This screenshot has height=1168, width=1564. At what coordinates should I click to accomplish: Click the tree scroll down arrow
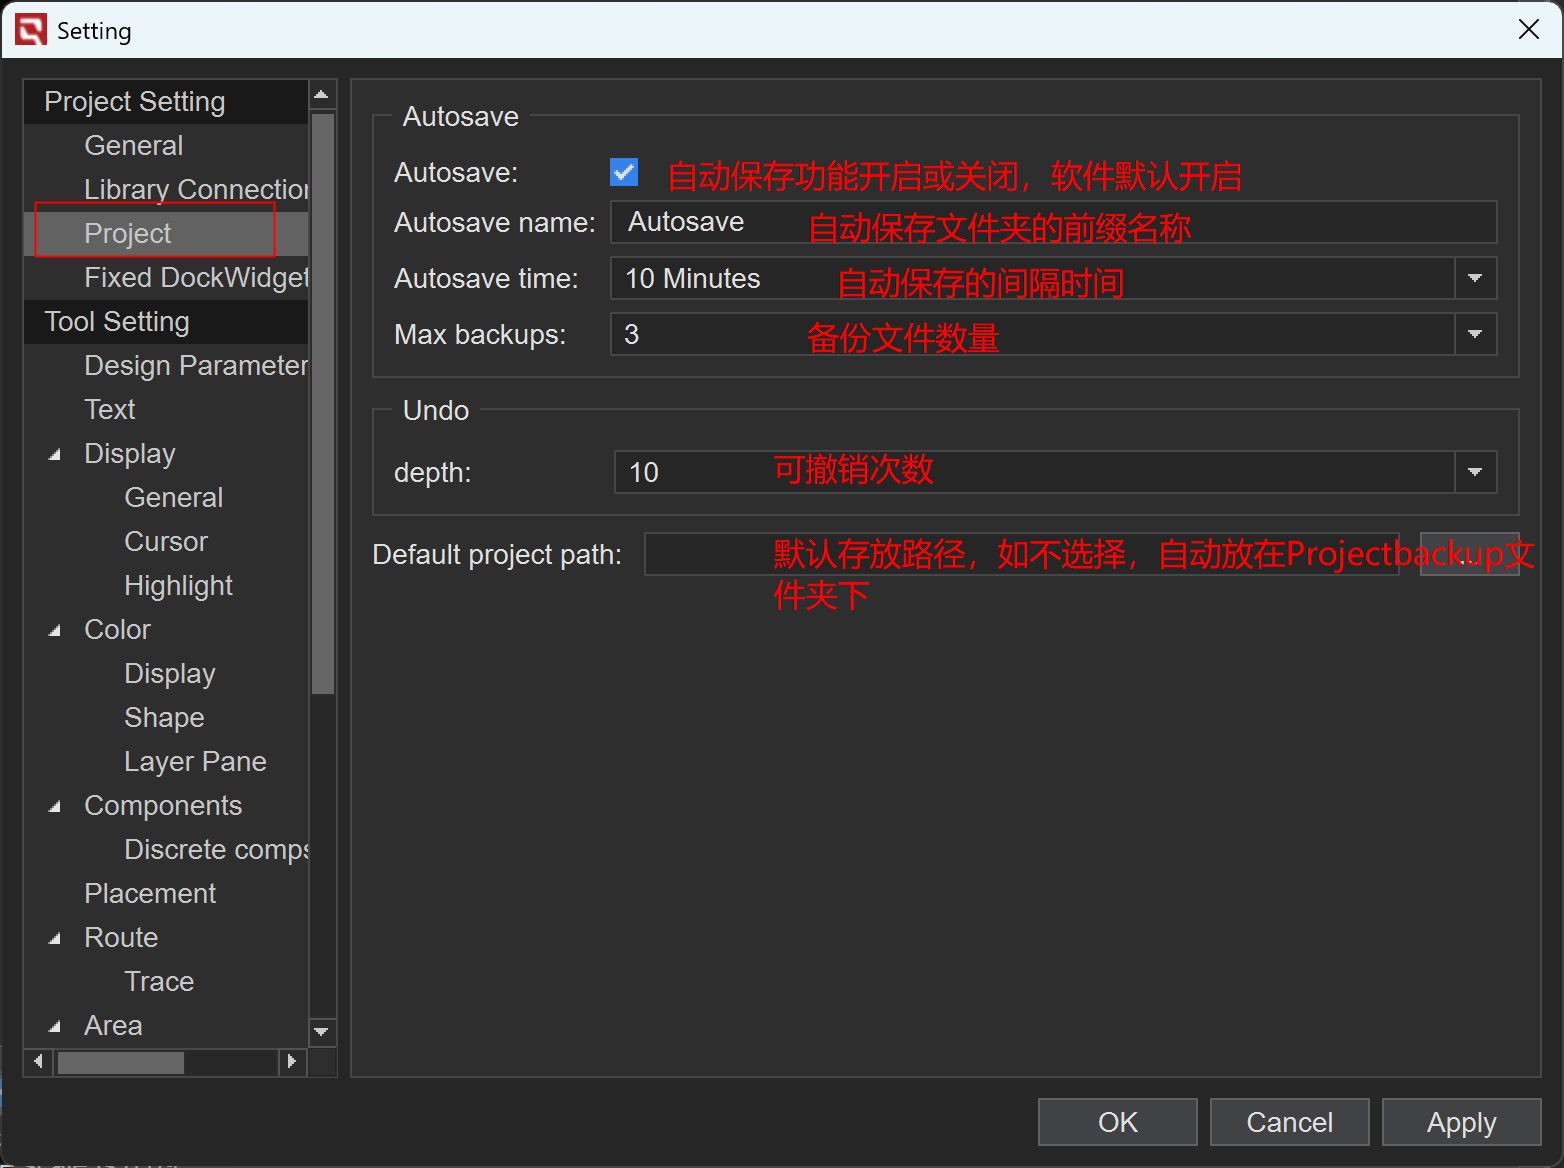click(x=321, y=1031)
